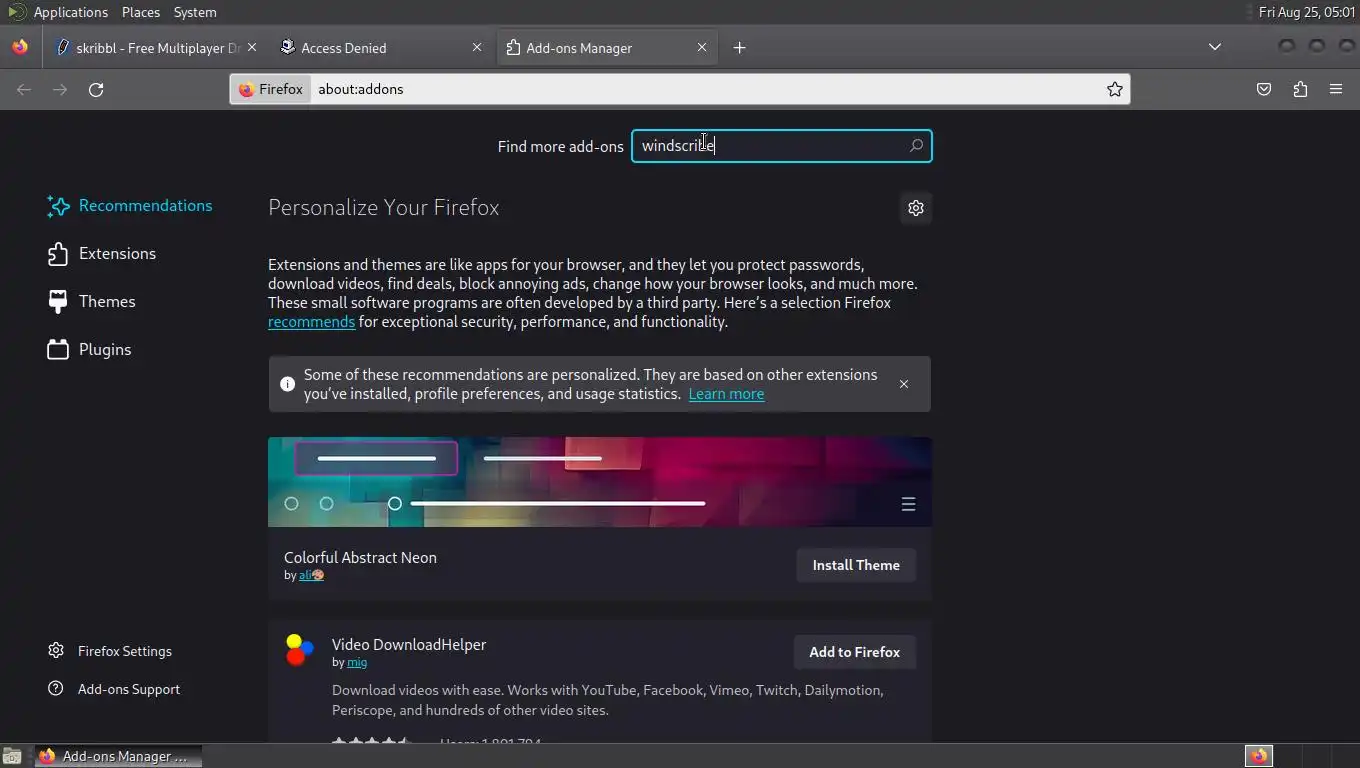The image size is (1360, 768).
Task: Bookmark this page with the star icon
Action: [x=1115, y=89]
